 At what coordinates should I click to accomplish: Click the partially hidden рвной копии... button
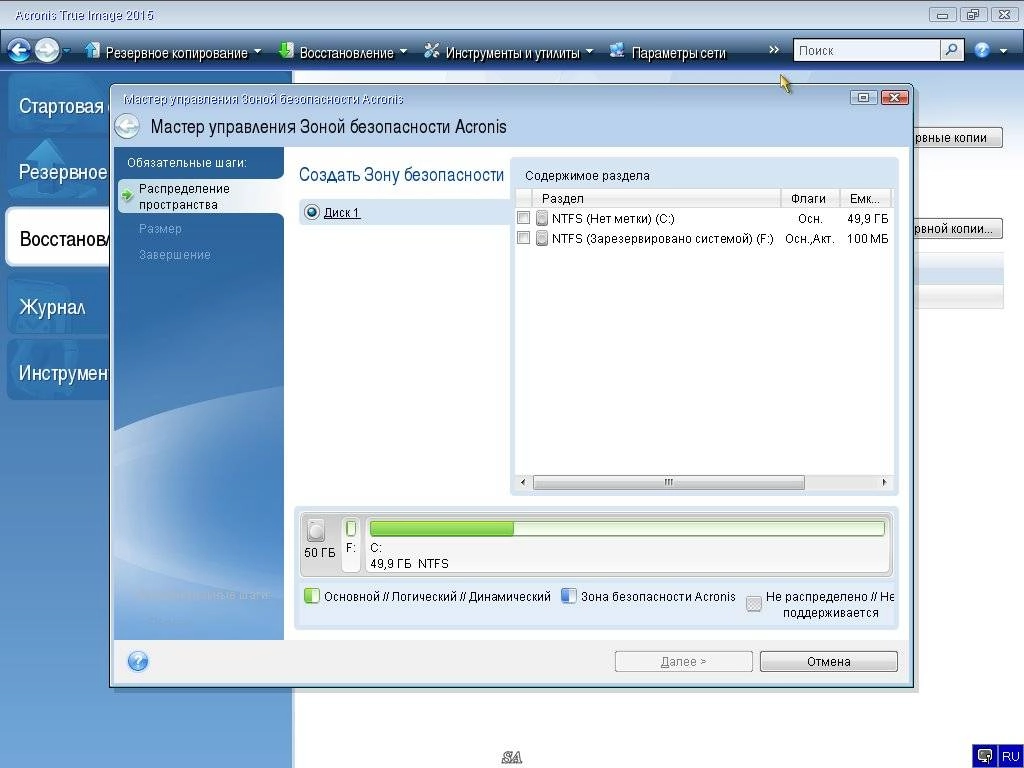[958, 229]
